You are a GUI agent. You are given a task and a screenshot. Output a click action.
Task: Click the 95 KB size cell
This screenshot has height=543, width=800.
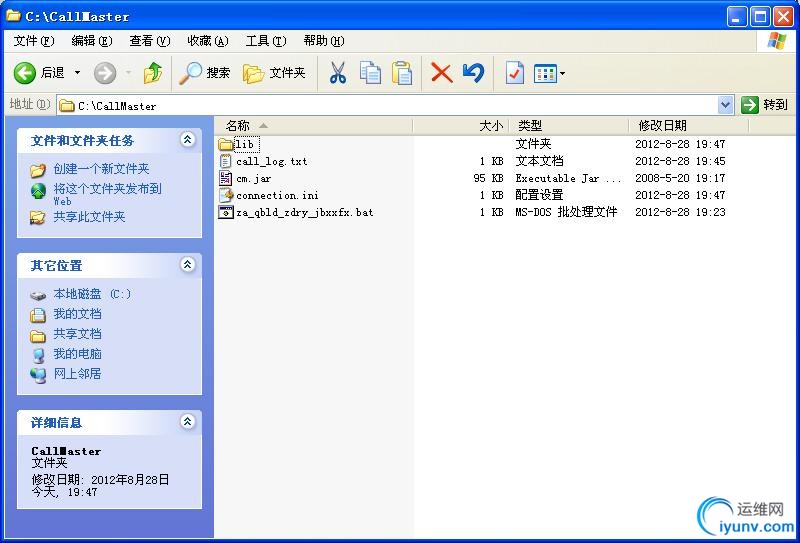(488, 179)
